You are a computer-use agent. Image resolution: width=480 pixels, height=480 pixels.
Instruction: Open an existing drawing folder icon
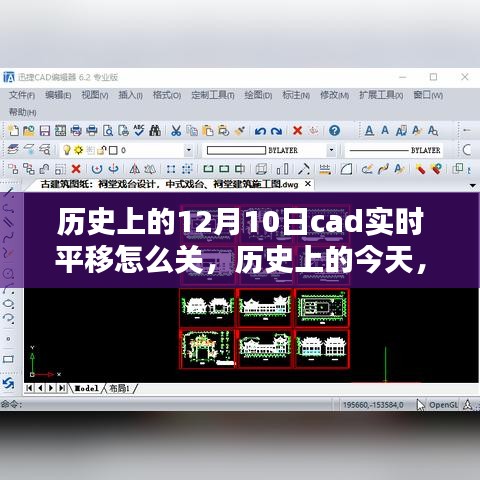click(x=29, y=130)
